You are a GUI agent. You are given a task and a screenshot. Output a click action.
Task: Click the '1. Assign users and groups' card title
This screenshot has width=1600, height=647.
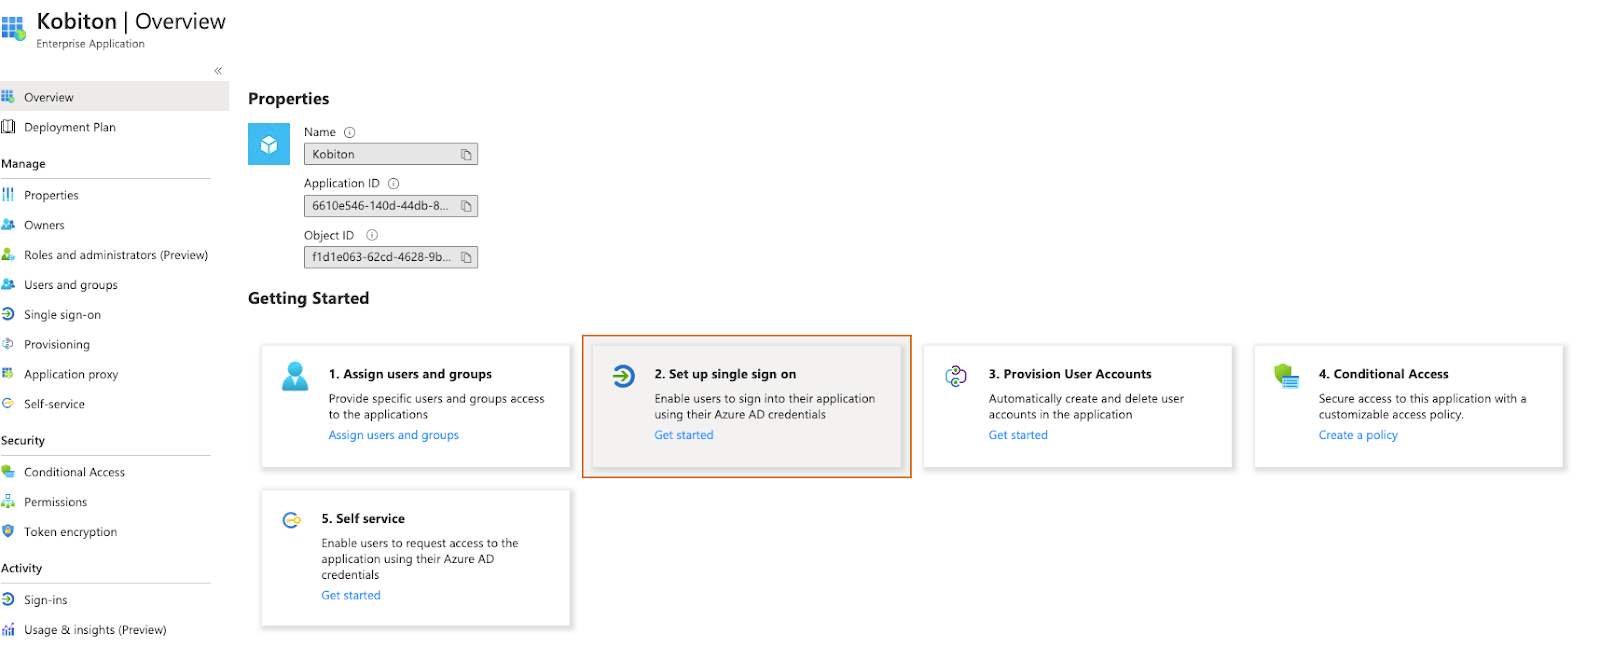tap(410, 374)
